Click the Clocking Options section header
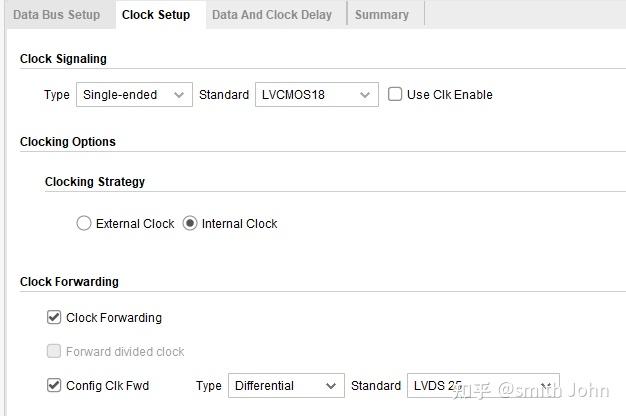This screenshot has height=416, width=626. pos(68,142)
